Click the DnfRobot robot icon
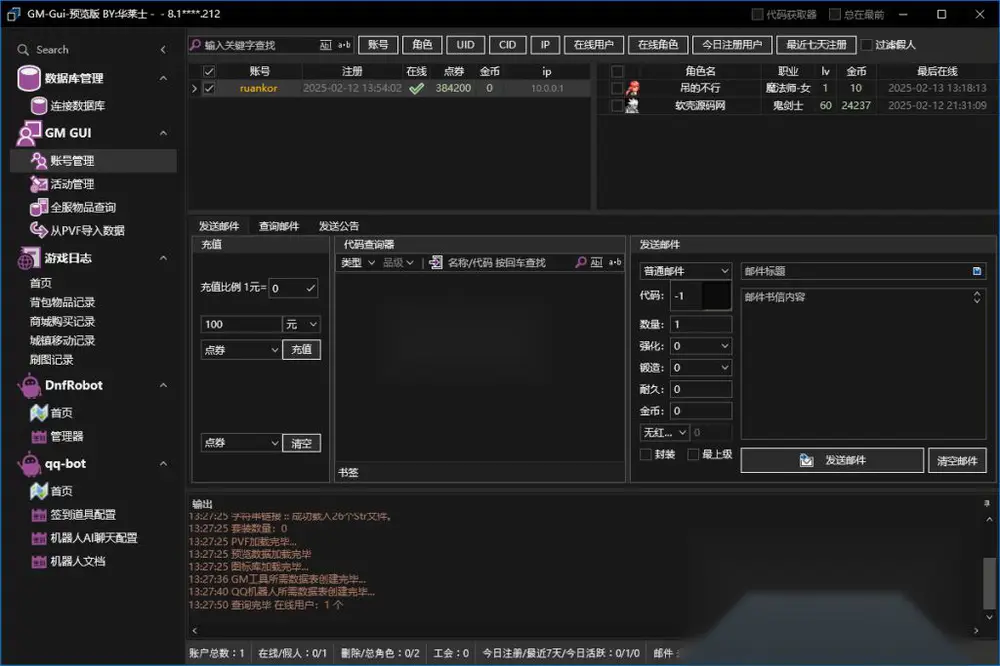 [x=29, y=385]
